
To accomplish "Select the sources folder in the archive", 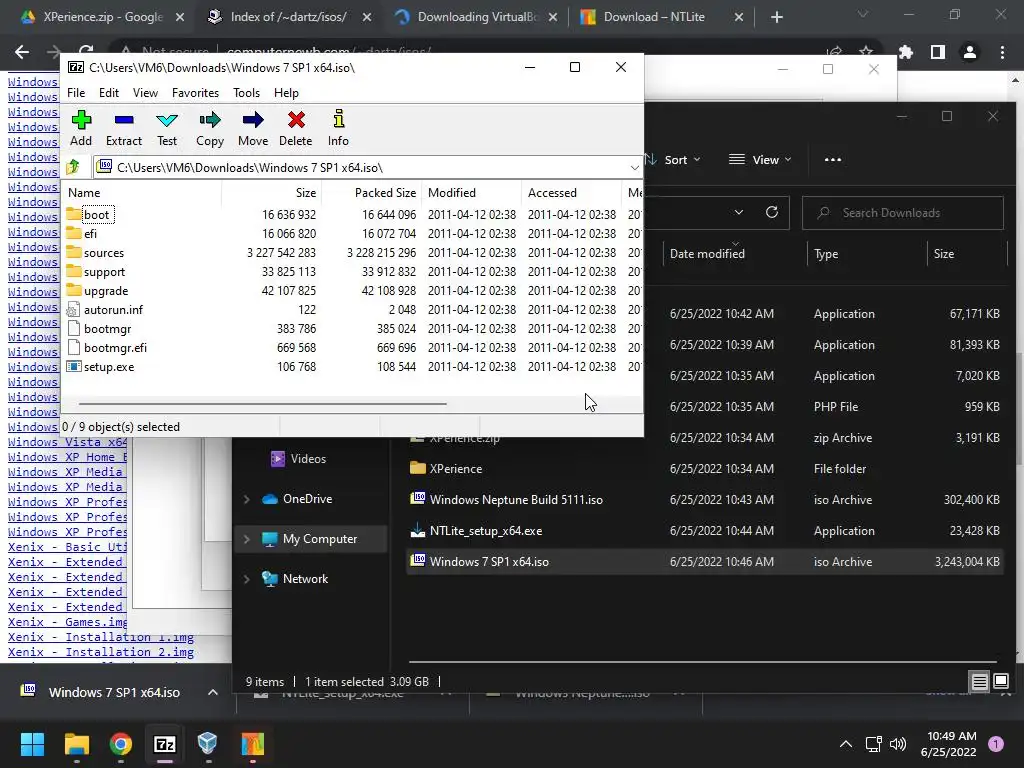I will click(103, 253).
